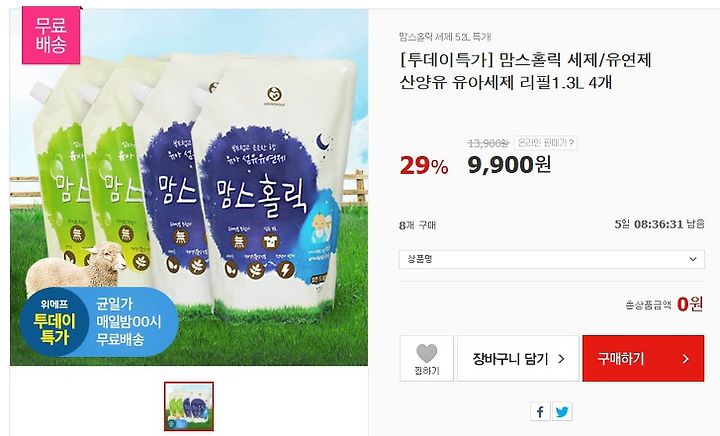Click the white arrow on 구매하기 button
Viewport: 720px width, 436px height.
686,359
